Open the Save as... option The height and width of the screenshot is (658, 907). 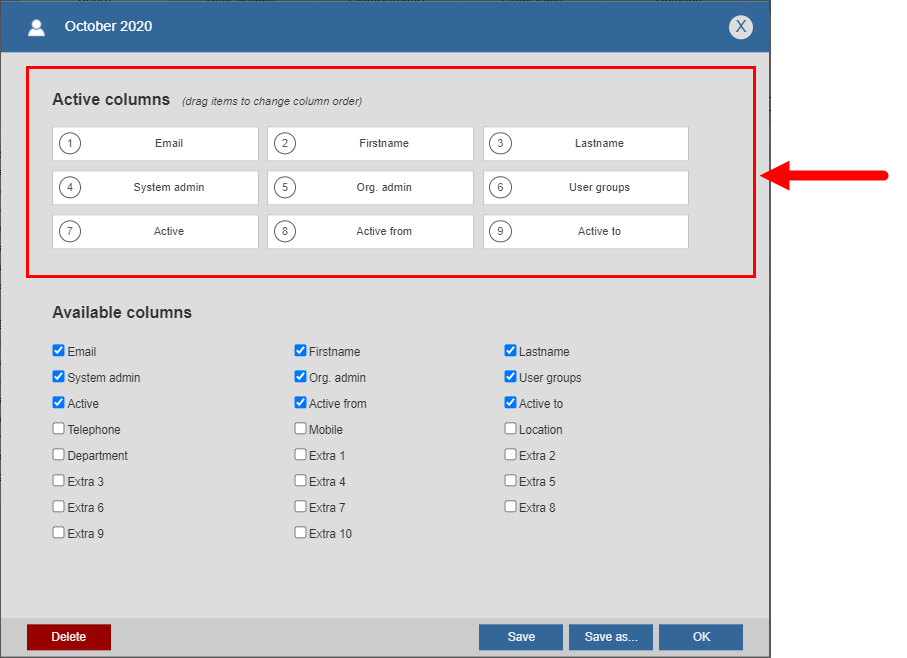tap(611, 637)
